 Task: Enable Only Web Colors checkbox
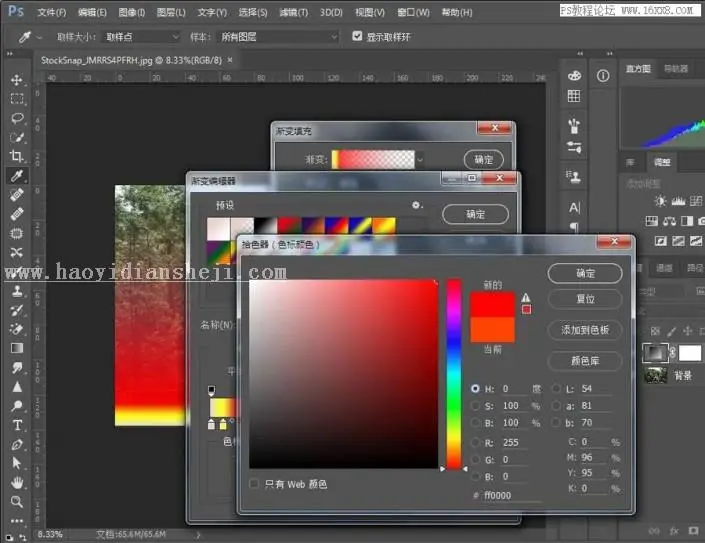(x=254, y=484)
